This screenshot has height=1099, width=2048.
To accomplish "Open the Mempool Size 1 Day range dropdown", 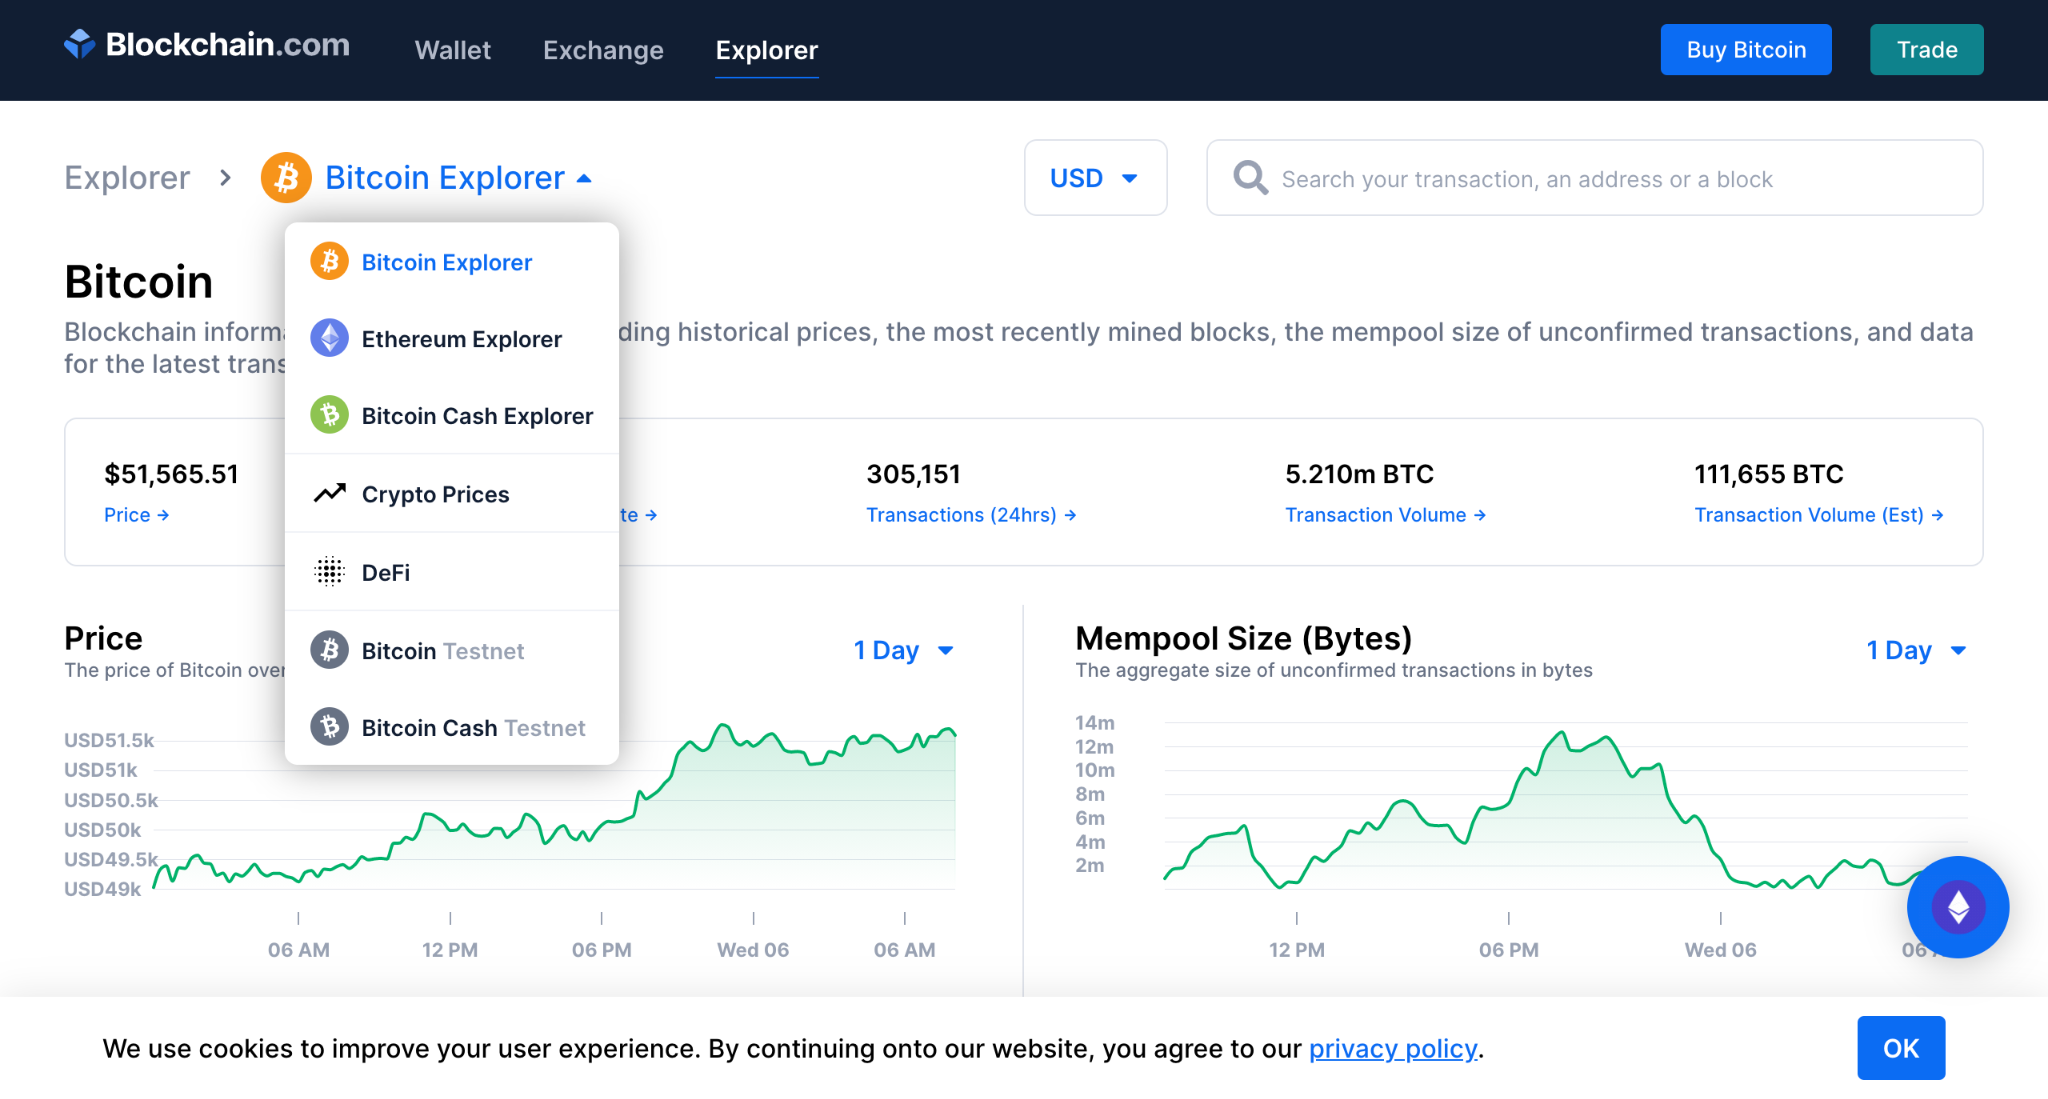I will pos(1915,650).
